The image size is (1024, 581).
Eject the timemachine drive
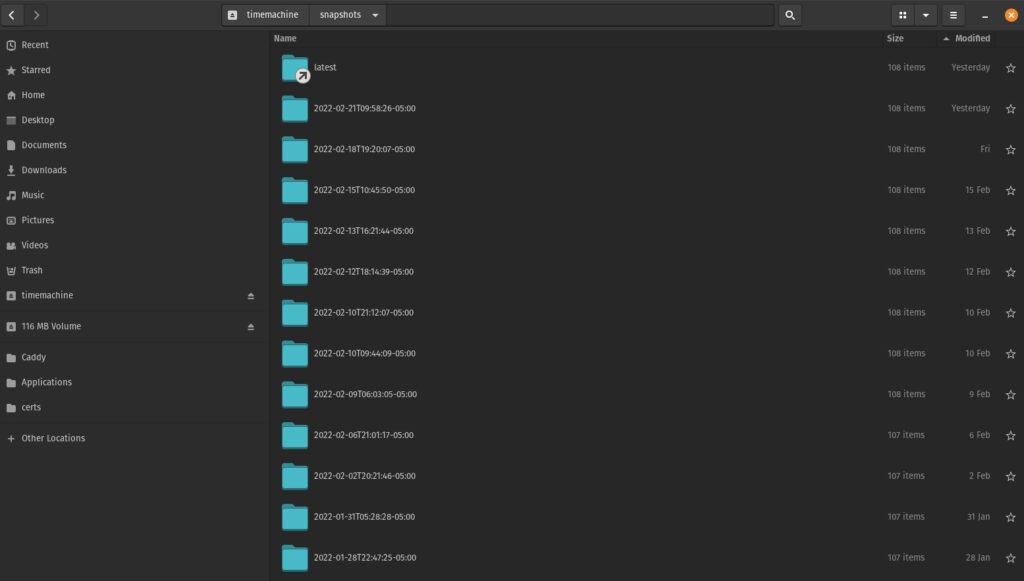(x=251, y=296)
